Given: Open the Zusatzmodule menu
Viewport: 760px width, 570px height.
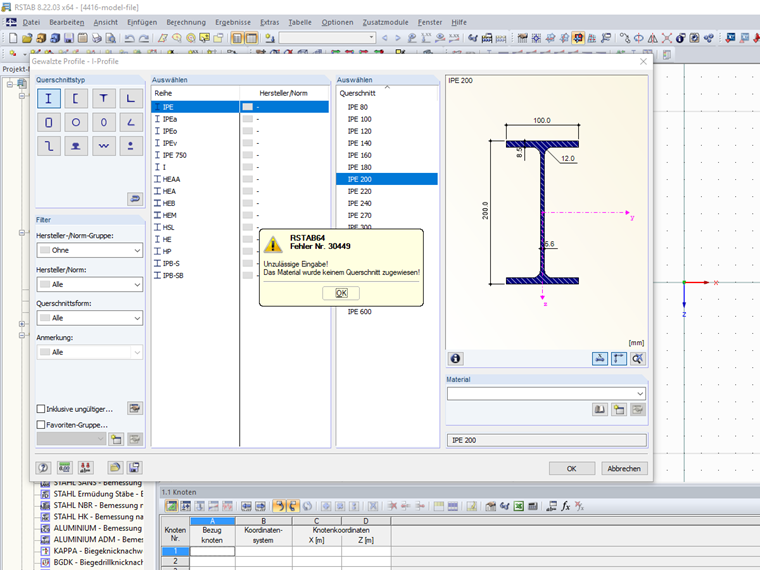Looking at the screenshot, I should click(384, 22).
